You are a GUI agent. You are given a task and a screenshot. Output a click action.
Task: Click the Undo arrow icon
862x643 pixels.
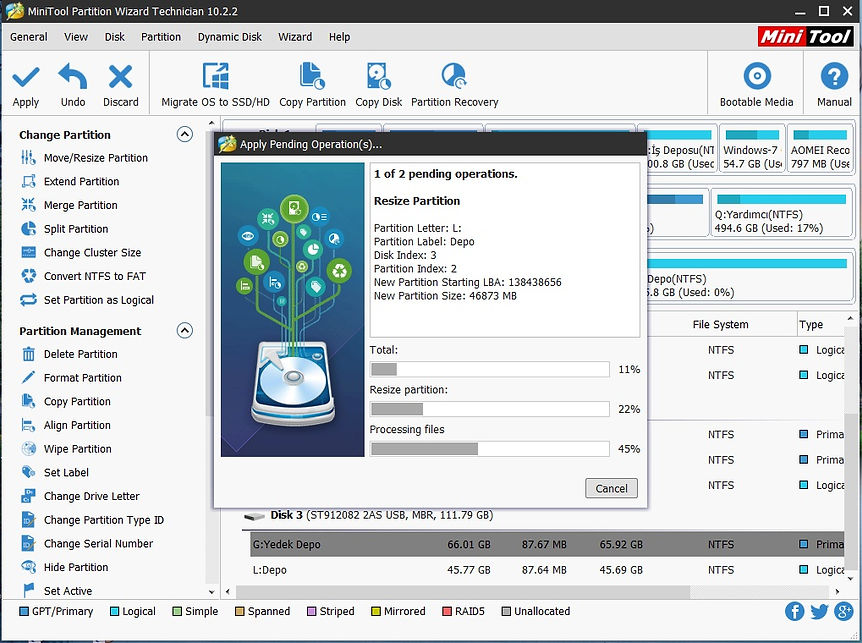[x=73, y=76]
